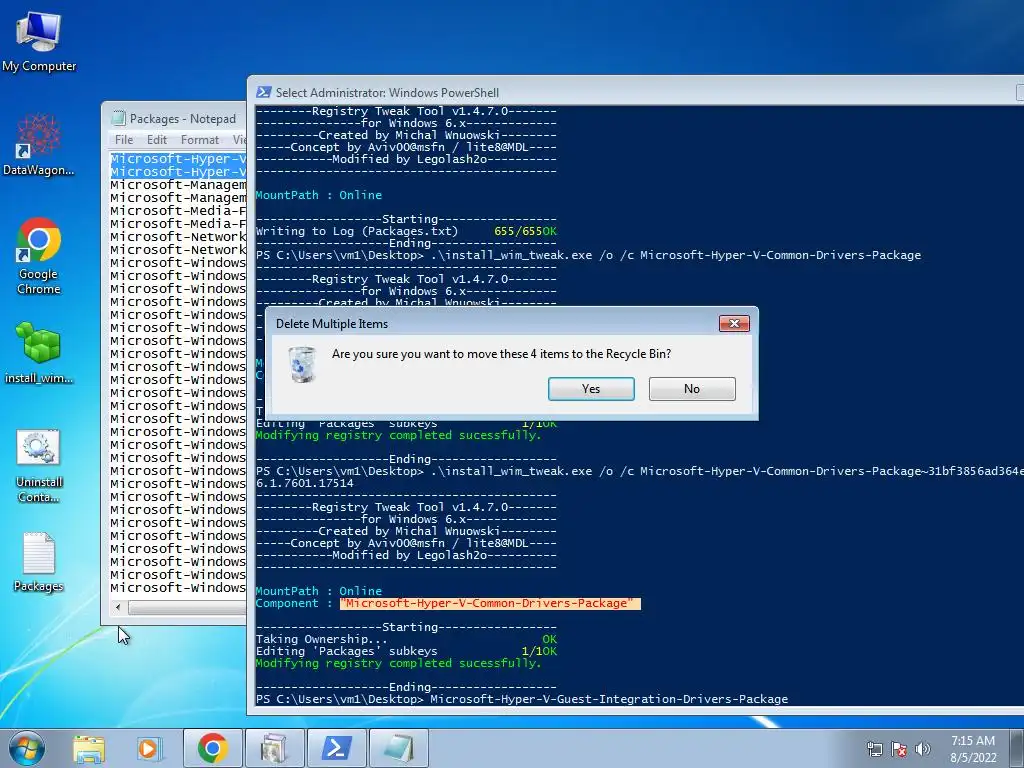Viewport: 1024px width, 768px height.
Task: Click first Microsoft-Media-F line in Notepad
Action: coord(178,210)
